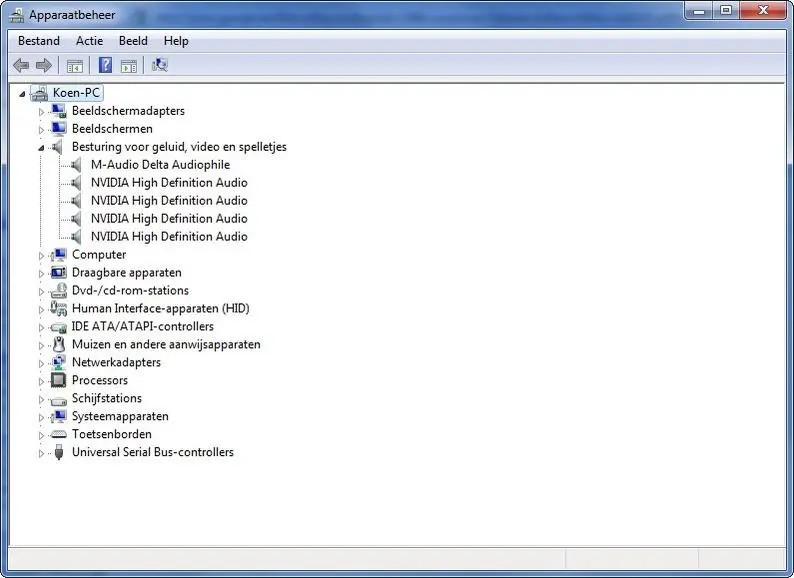Expand the Netwerkadapters arrow
794x578 pixels.
(x=42, y=363)
